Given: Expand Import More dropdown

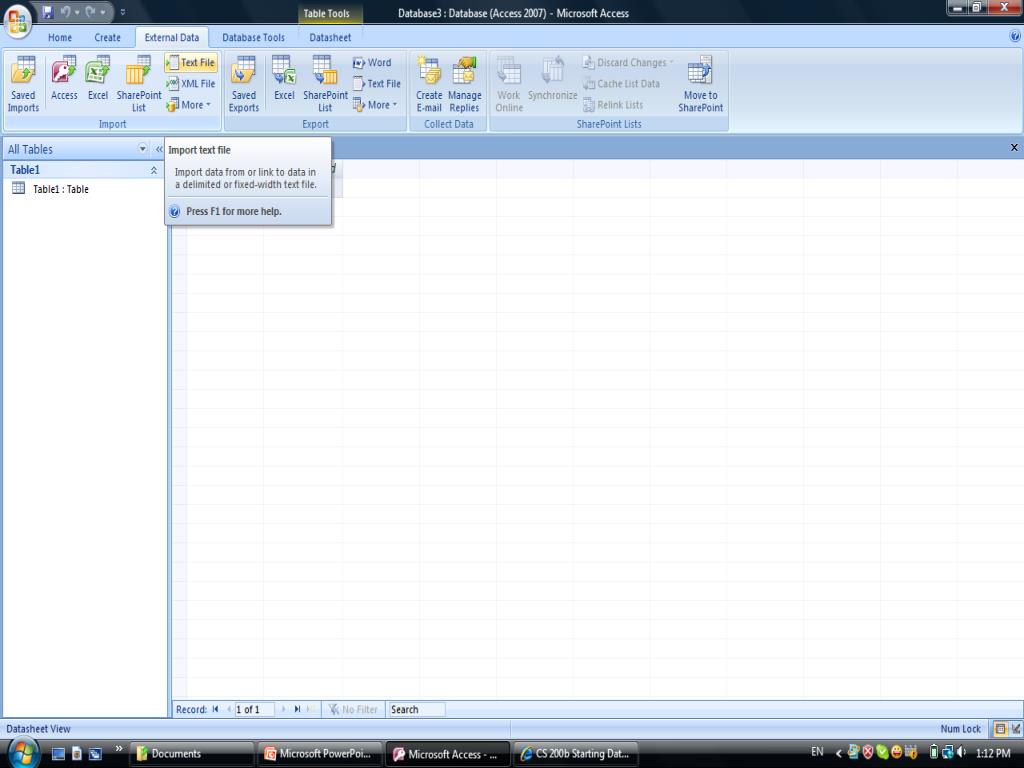Looking at the screenshot, I should pos(189,104).
